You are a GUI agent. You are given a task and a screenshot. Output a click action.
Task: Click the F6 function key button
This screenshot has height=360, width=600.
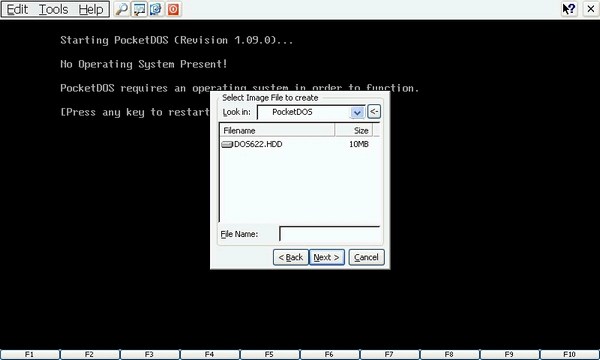(330, 355)
